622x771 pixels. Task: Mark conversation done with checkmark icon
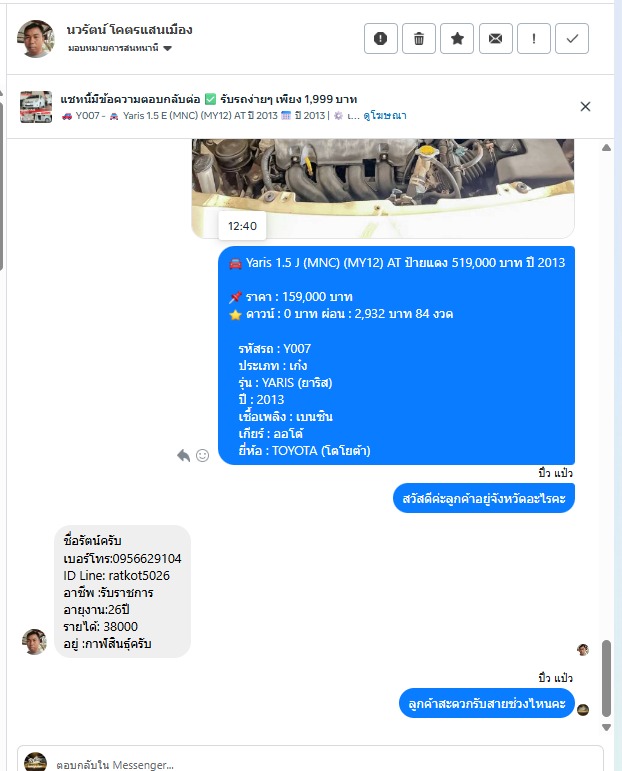pos(572,38)
